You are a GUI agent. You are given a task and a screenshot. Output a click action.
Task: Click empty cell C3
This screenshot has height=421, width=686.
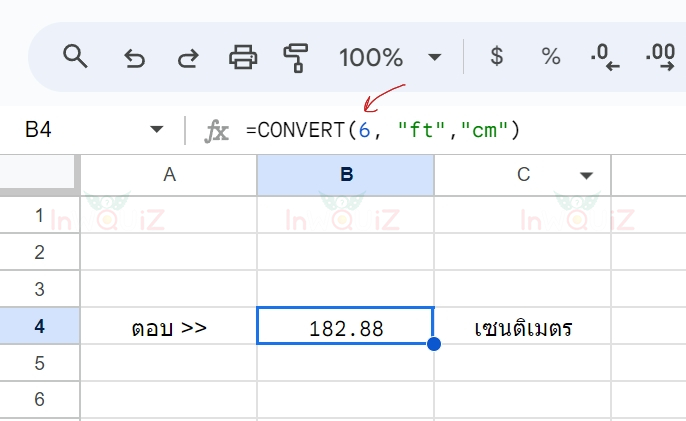(523, 289)
